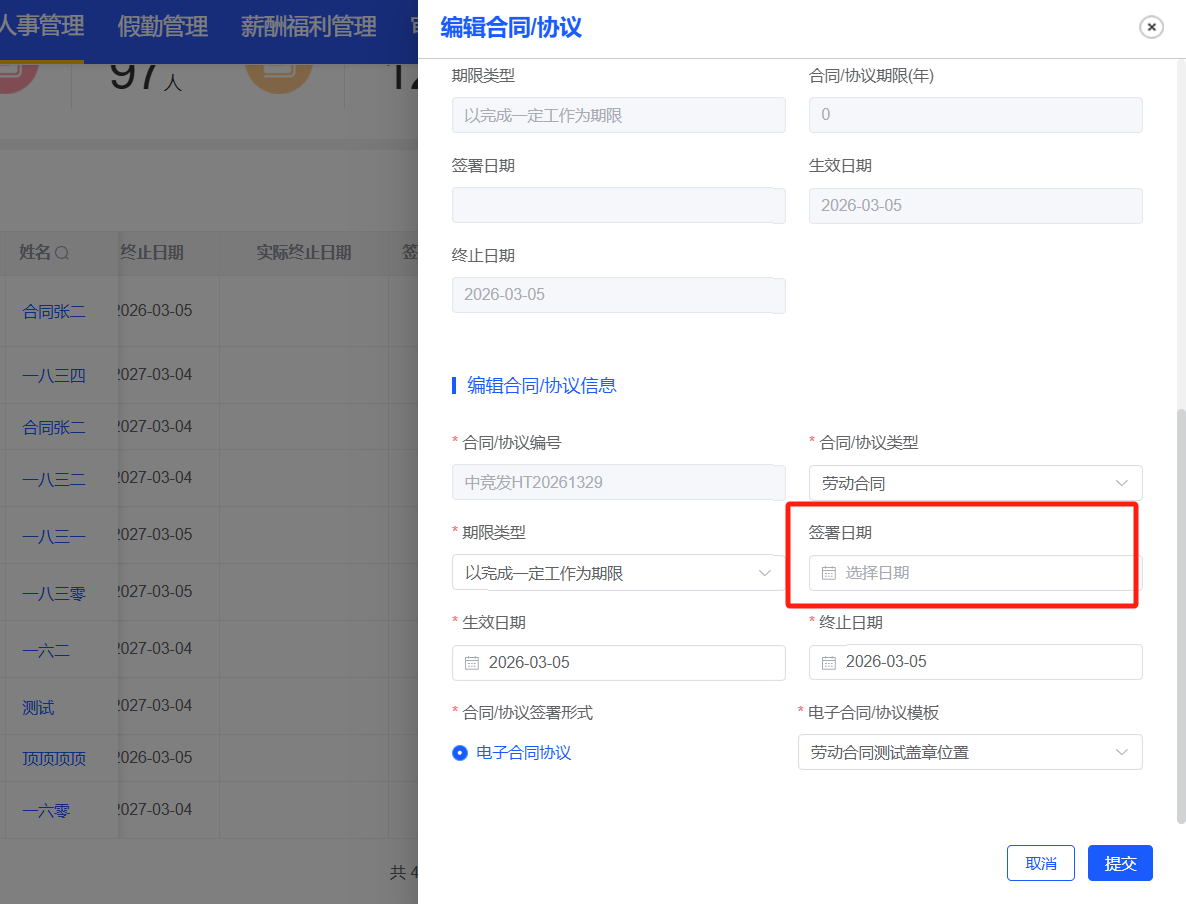Open 电子合同/协议模板 dropdown 劳动合同测试盖章位置
Image resolution: width=1186 pixels, height=904 pixels.
point(970,753)
